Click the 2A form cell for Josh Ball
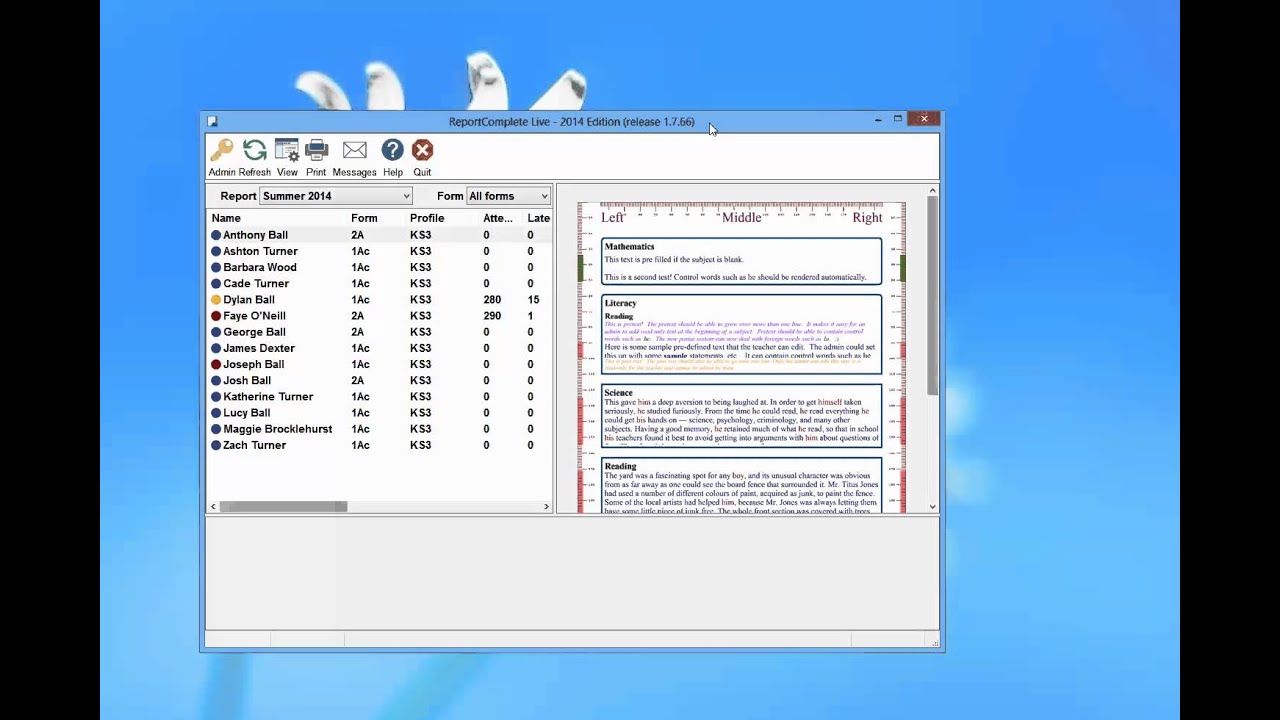 [x=358, y=381]
